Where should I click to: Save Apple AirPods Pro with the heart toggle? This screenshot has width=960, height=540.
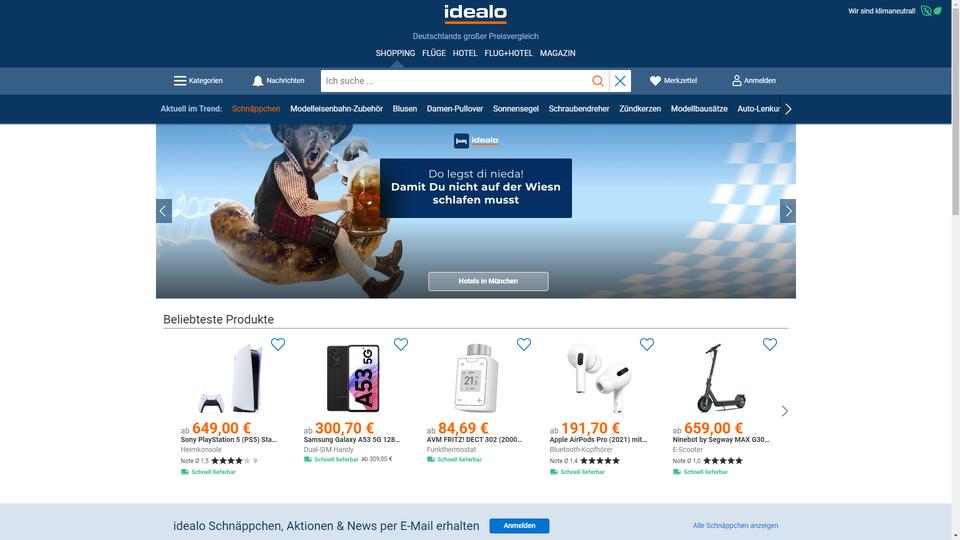click(x=647, y=345)
